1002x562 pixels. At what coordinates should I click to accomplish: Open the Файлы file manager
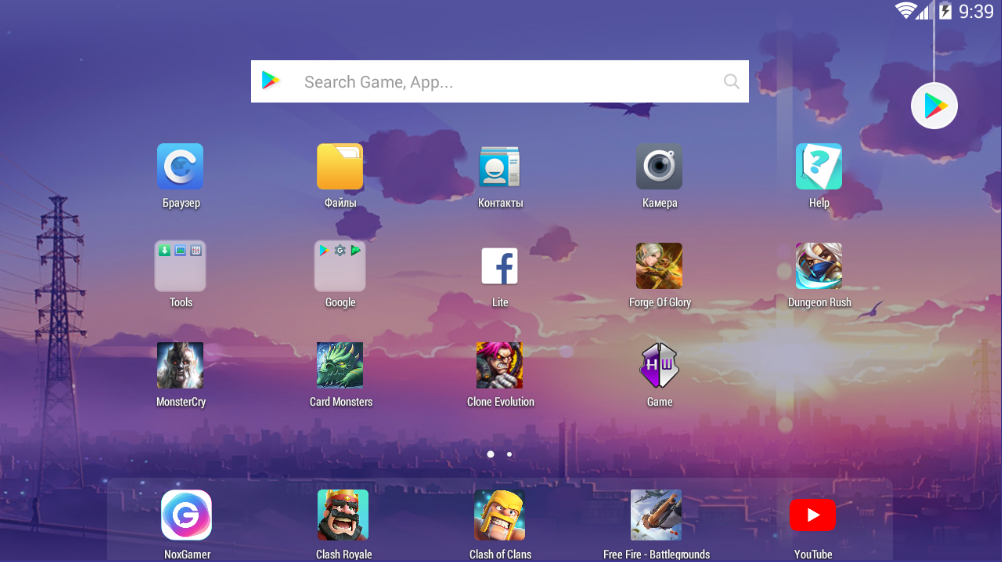tap(340, 167)
